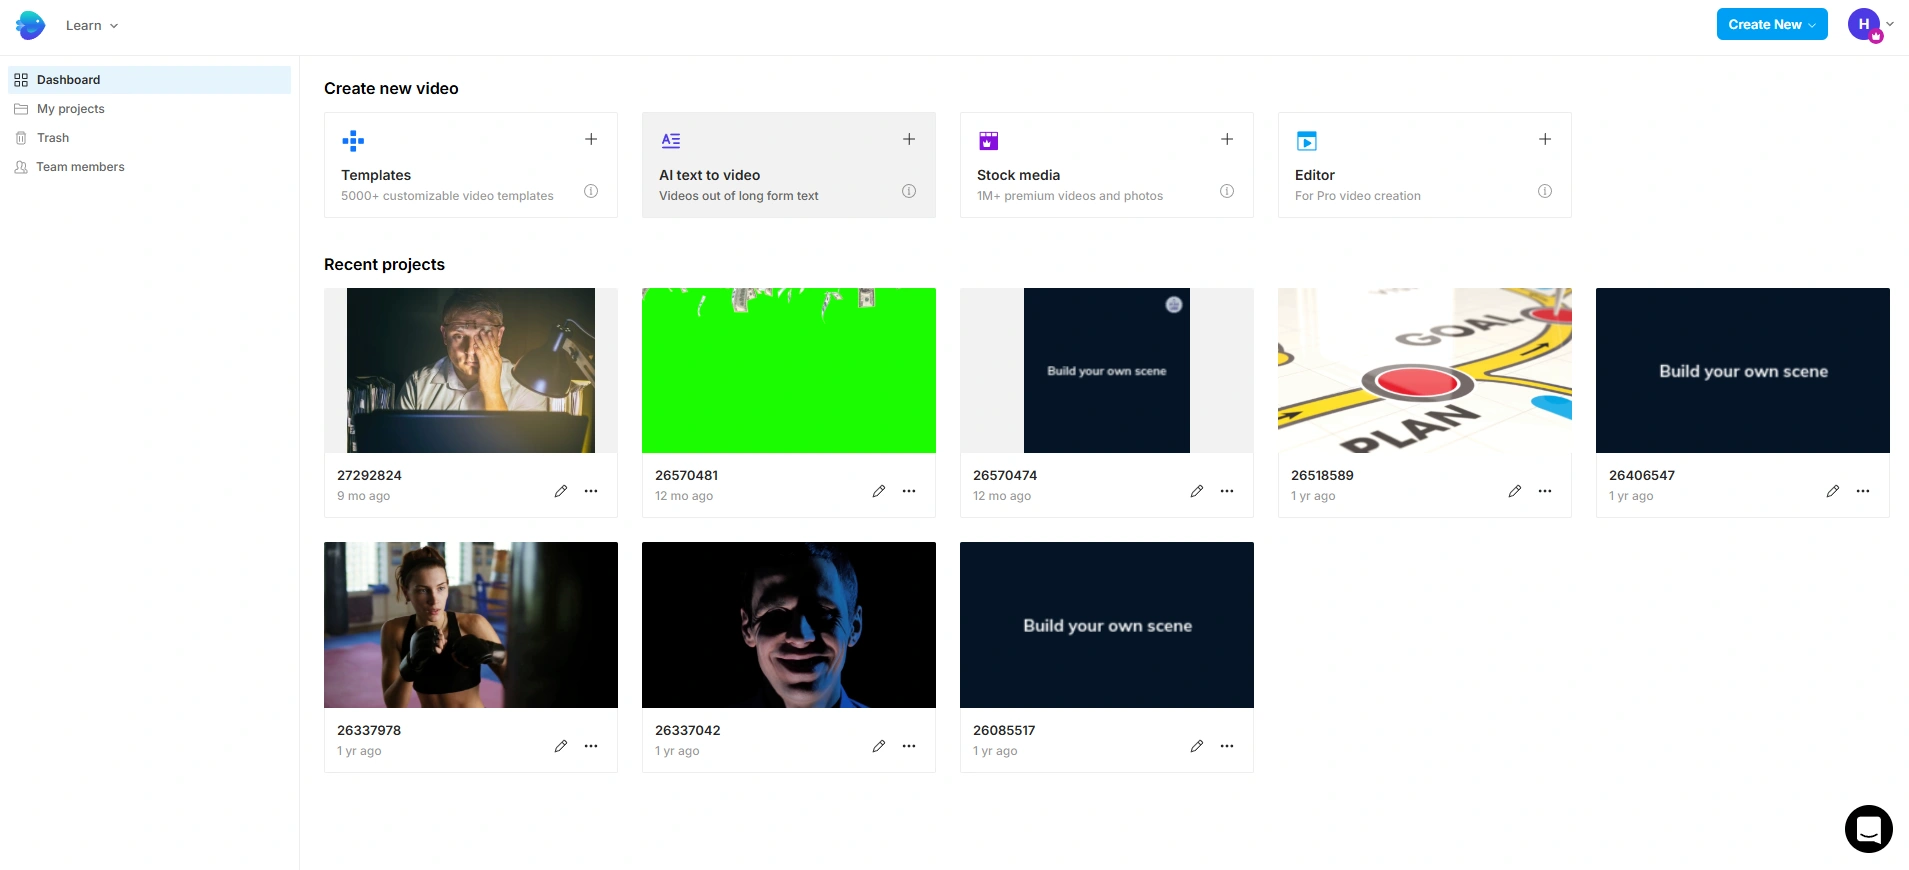Edit project 26570474 with the pencil icon
This screenshot has height=870, width=1909.
click(1197, 491)
